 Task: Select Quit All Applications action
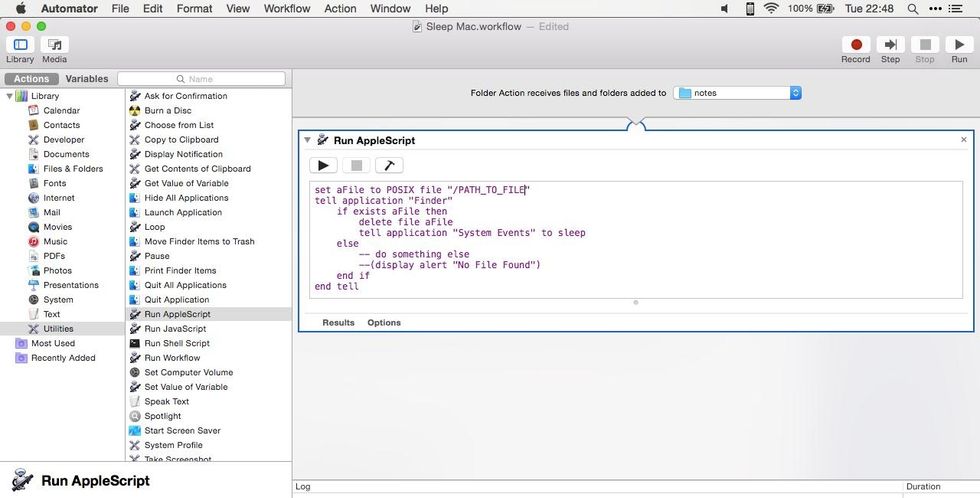[186, 285]
